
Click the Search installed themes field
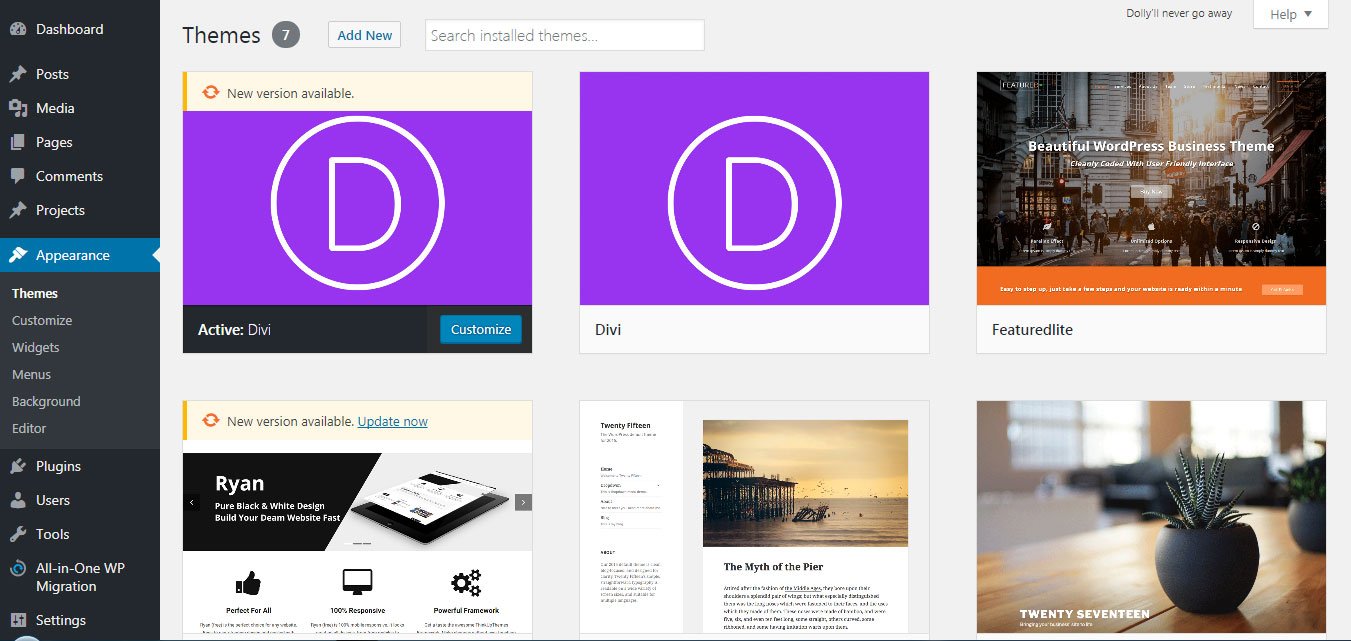(564, 35)
